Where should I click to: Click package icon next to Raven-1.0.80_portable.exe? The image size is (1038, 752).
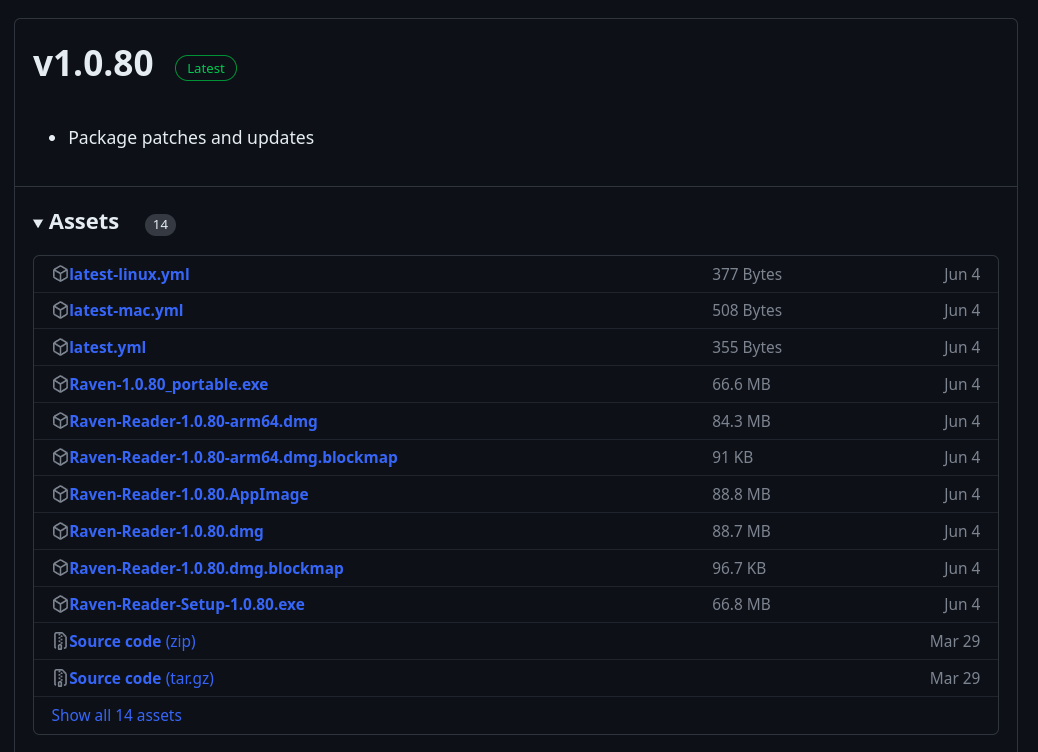(60, 384)
